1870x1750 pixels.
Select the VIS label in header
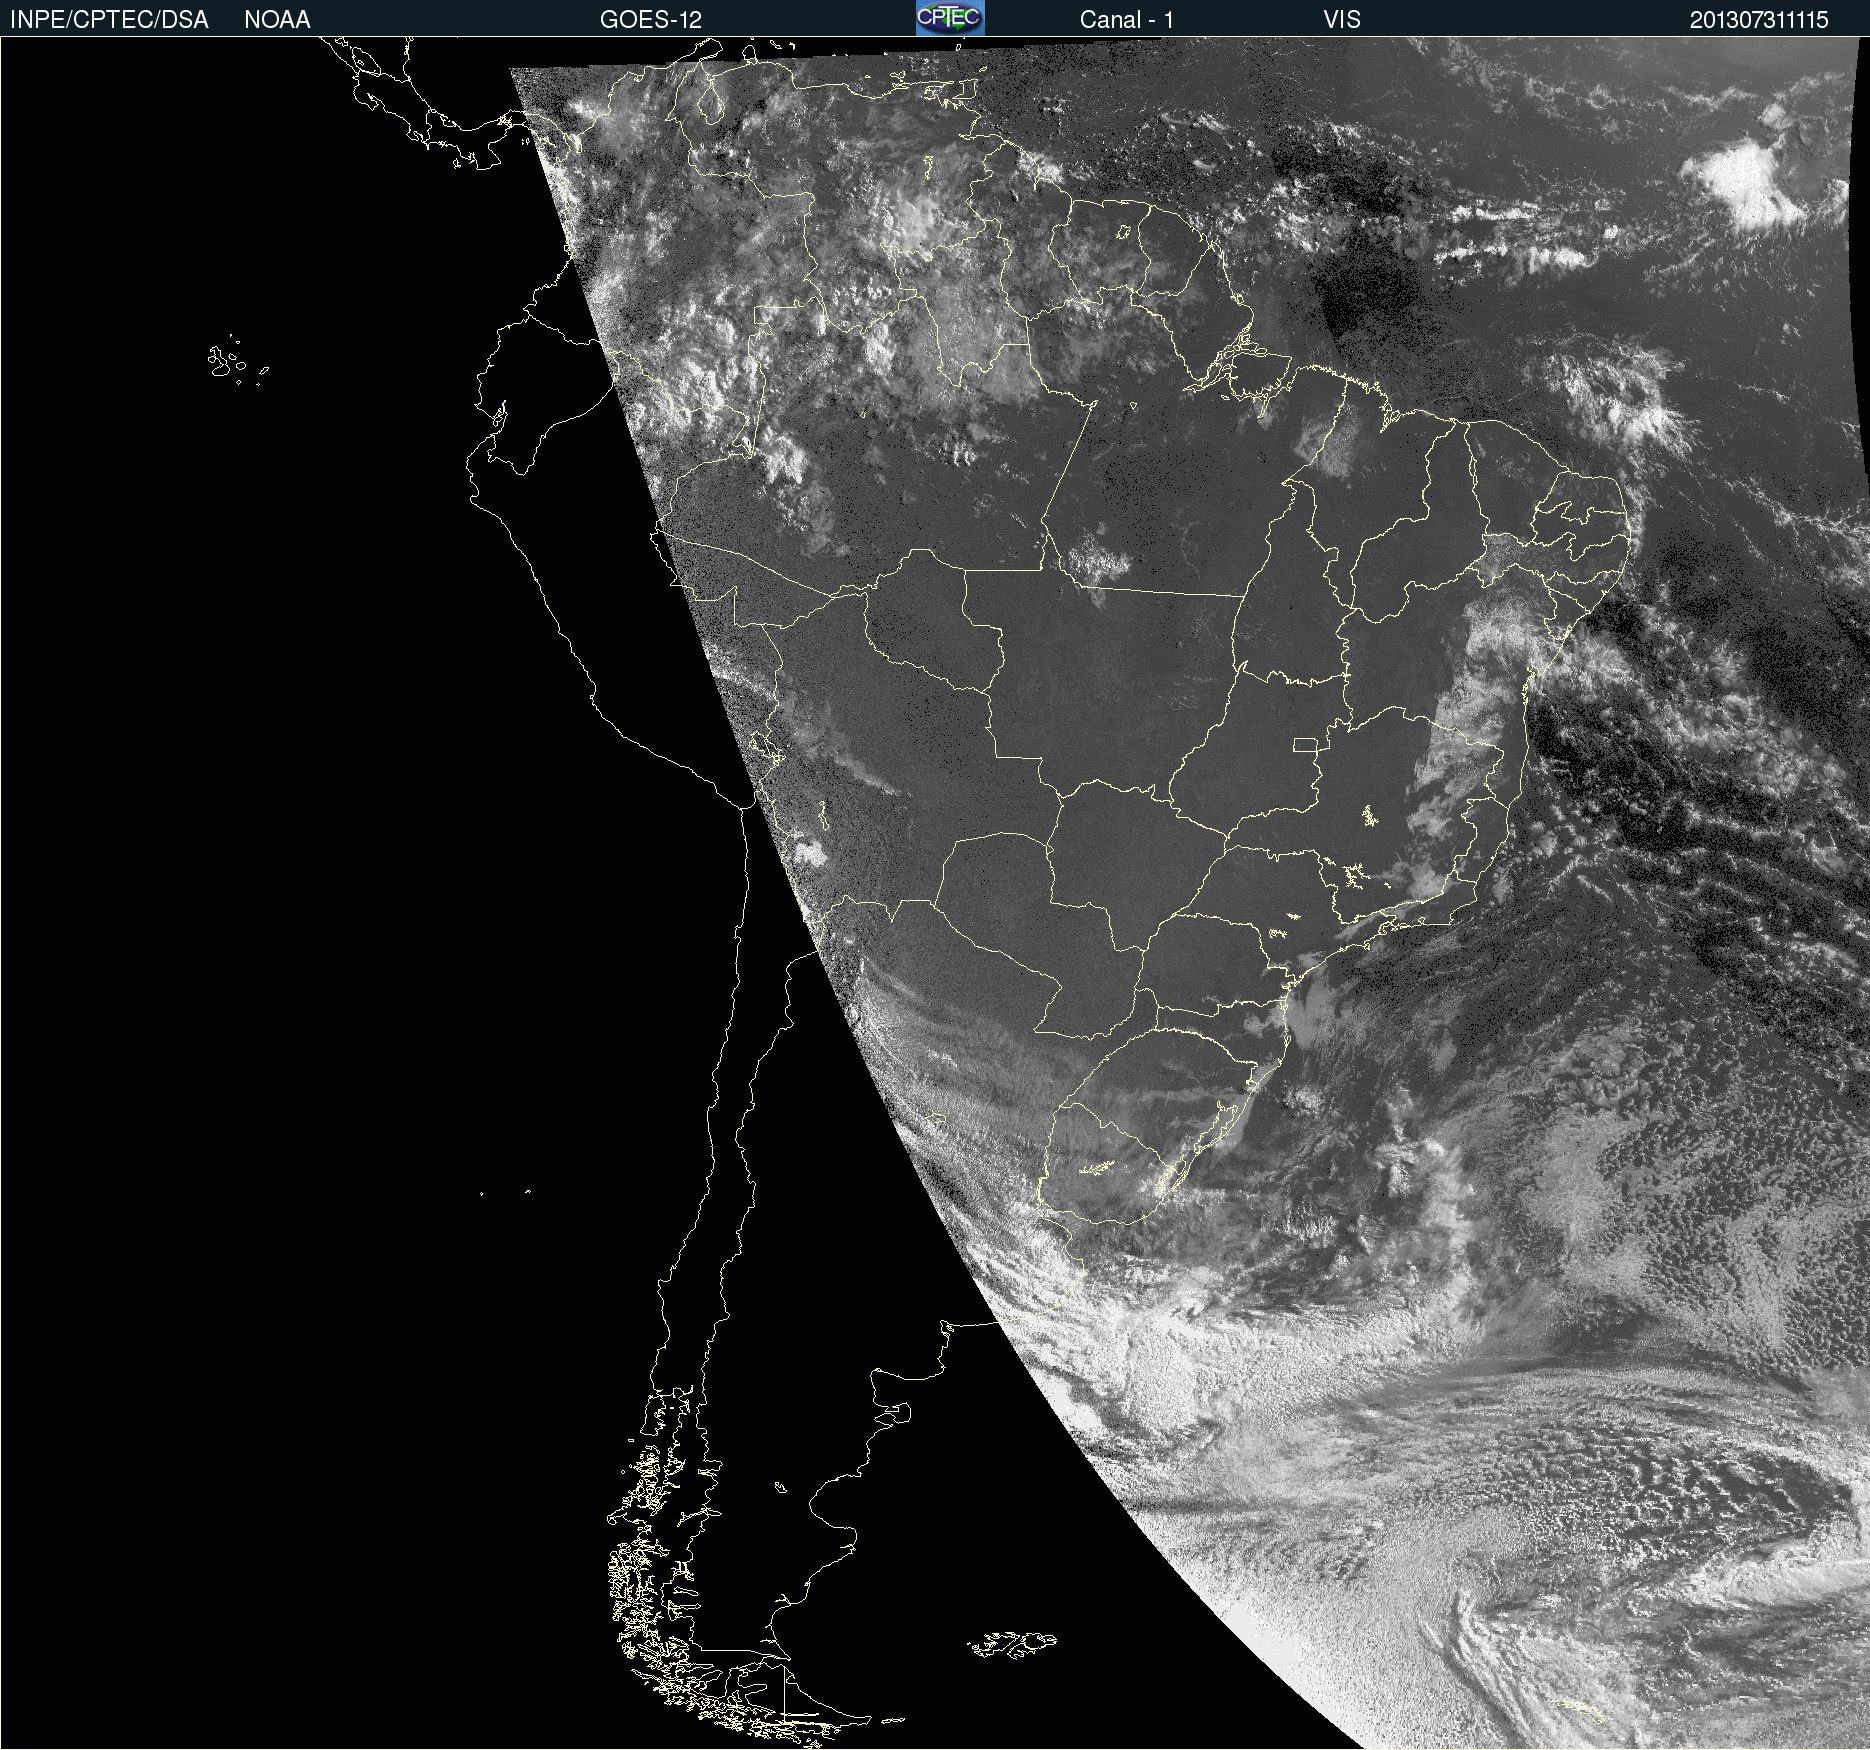point(1342,20)
